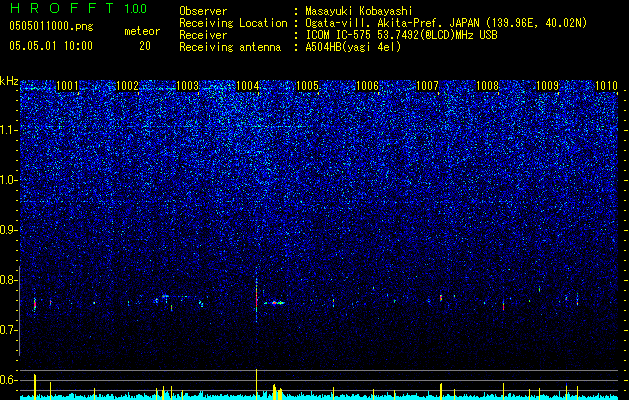Click the 1001 time marker
The image size is (629, 400).
tap(67, 85)
